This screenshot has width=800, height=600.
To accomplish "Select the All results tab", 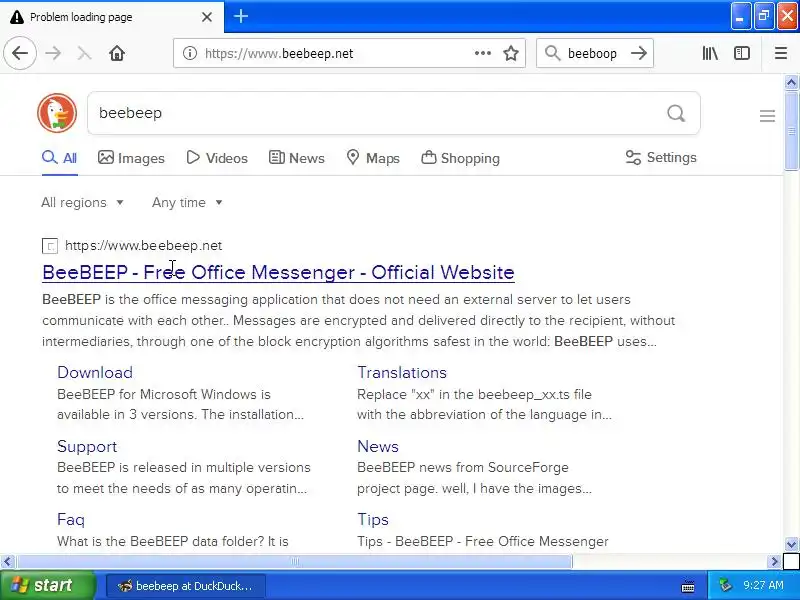I will (60, 158).
